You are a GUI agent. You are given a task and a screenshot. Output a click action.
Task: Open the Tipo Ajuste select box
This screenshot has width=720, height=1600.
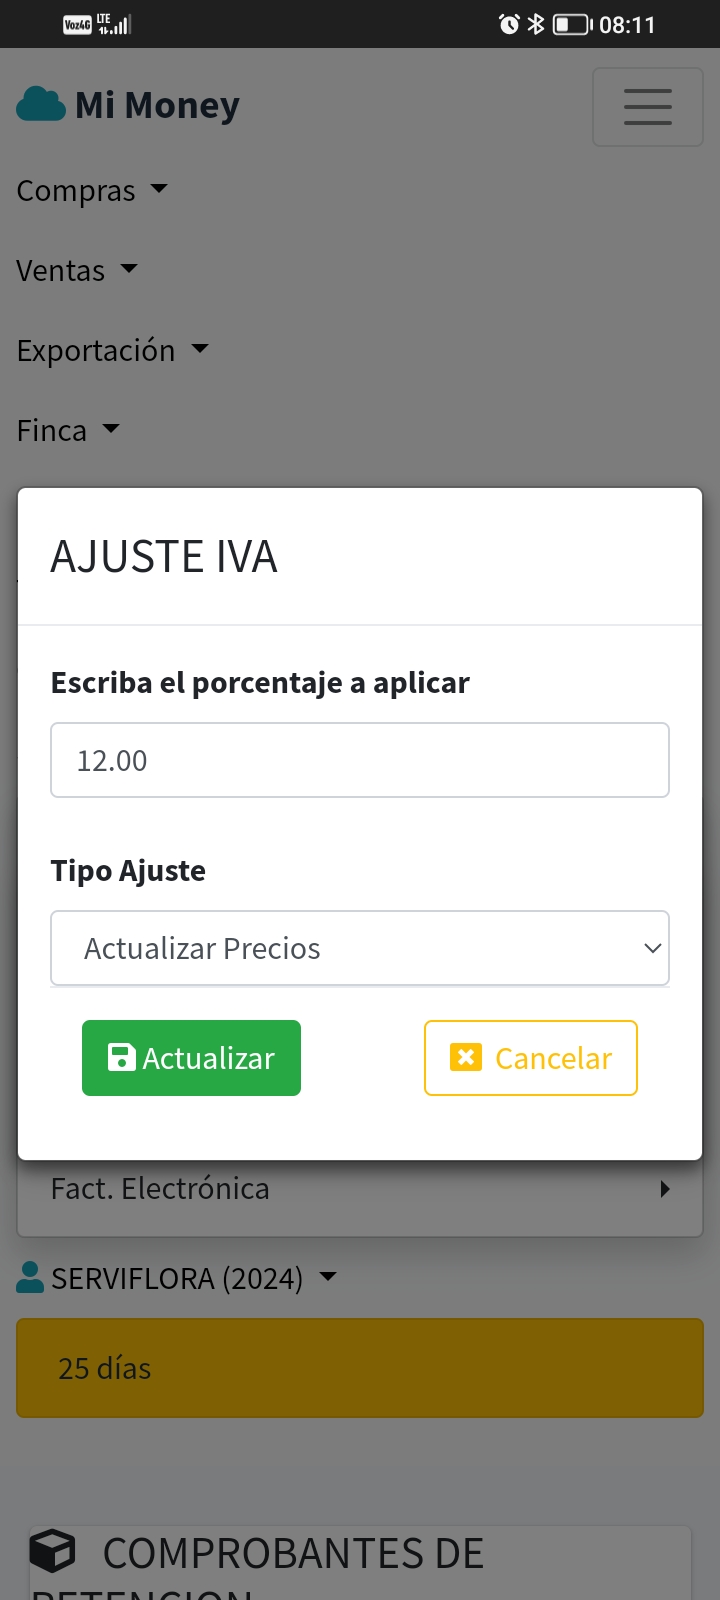point(360,948)
